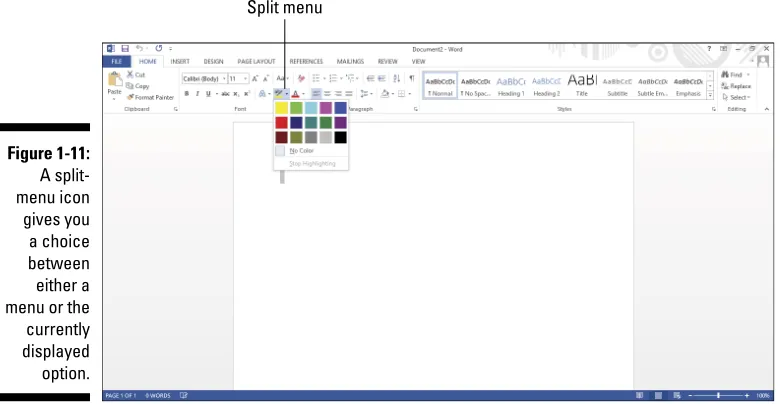Pick the yellow highlight color swatch
The width and height of the screenshot is (780, 404).
pos(282,108)
